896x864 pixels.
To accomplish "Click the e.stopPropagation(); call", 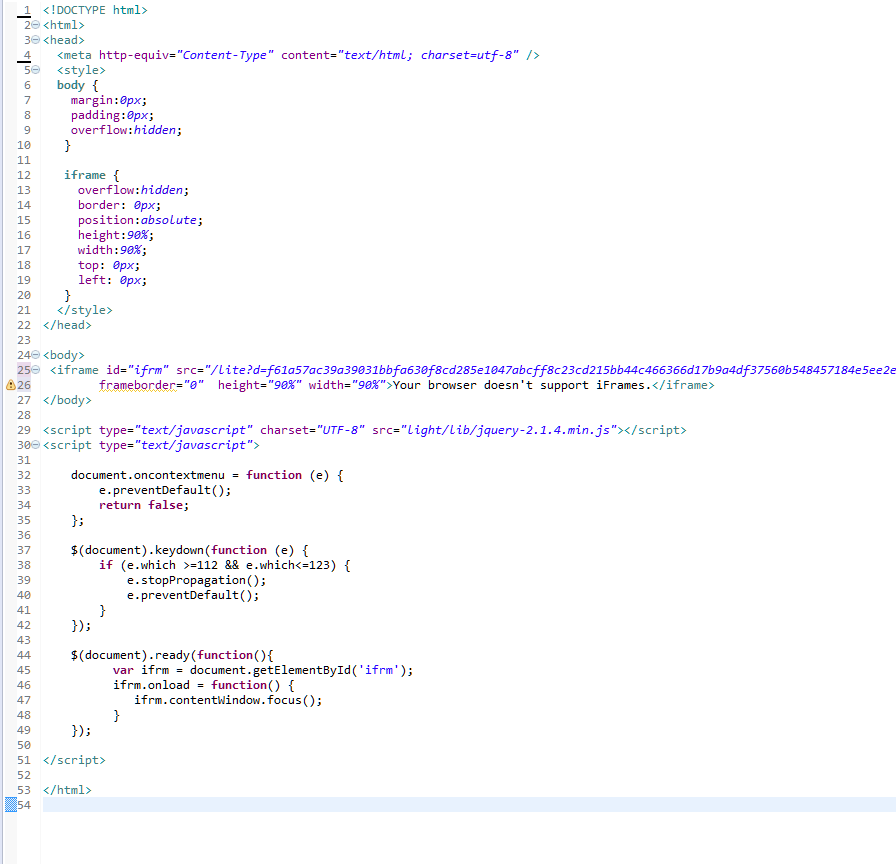I will click(x=196, y=581).
